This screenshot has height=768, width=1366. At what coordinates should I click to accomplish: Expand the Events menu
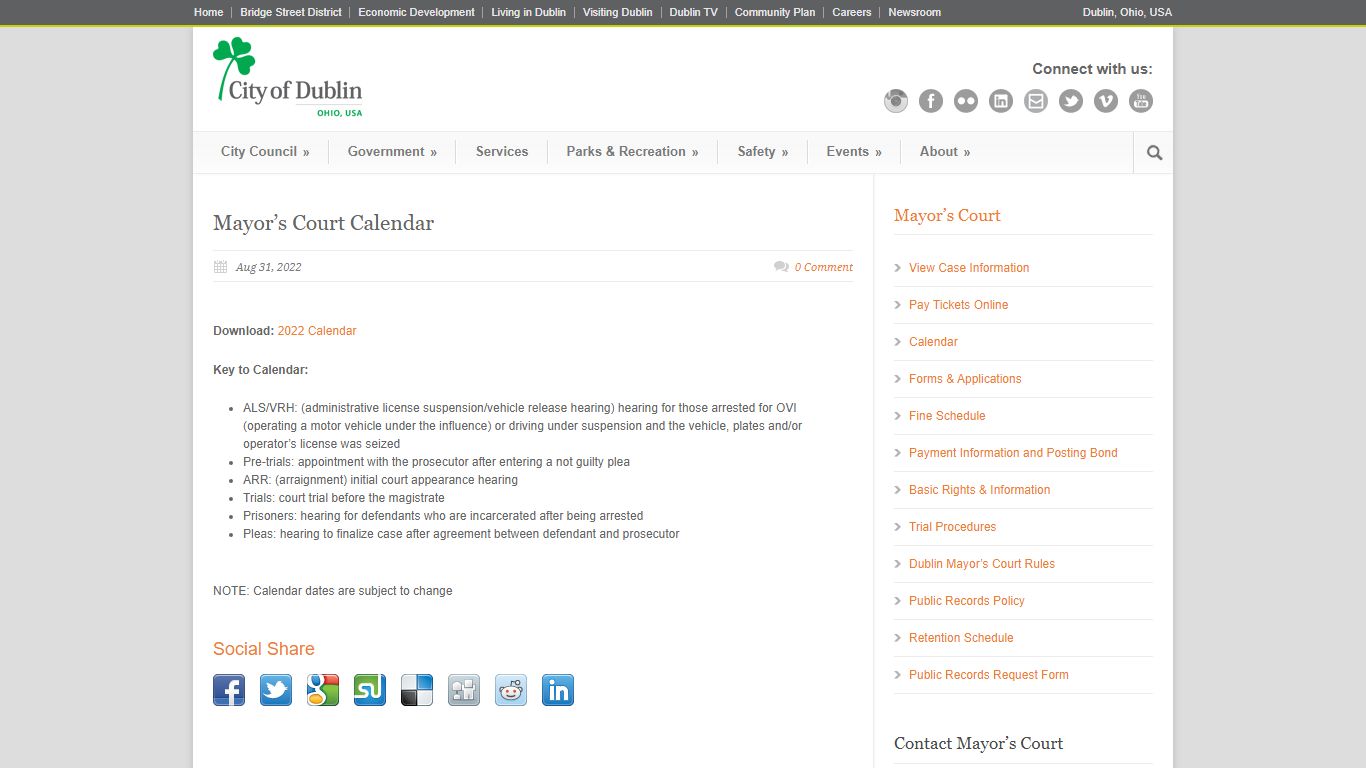click(x=854, y=152)
